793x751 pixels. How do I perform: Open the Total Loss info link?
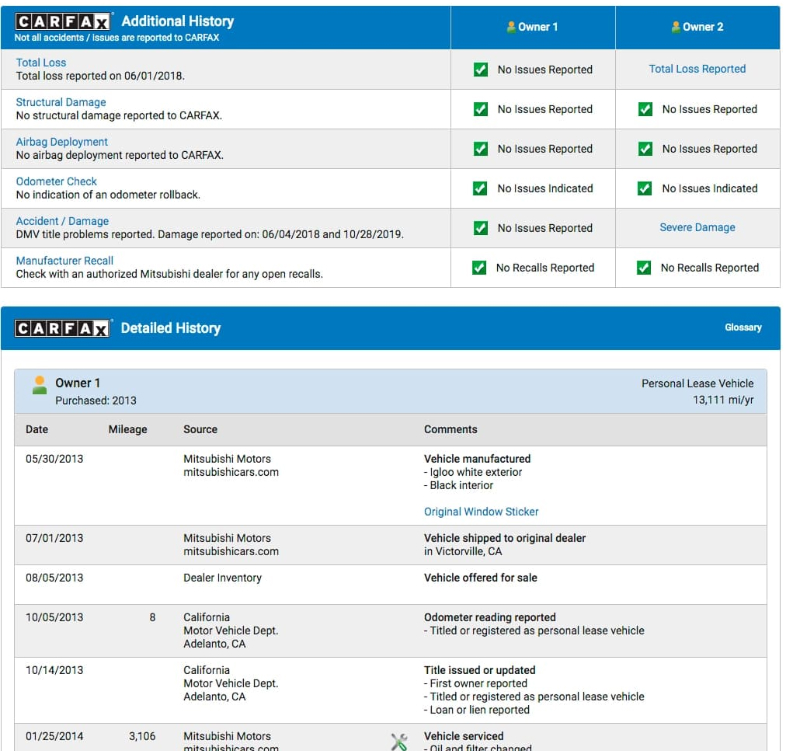[41, 62]
